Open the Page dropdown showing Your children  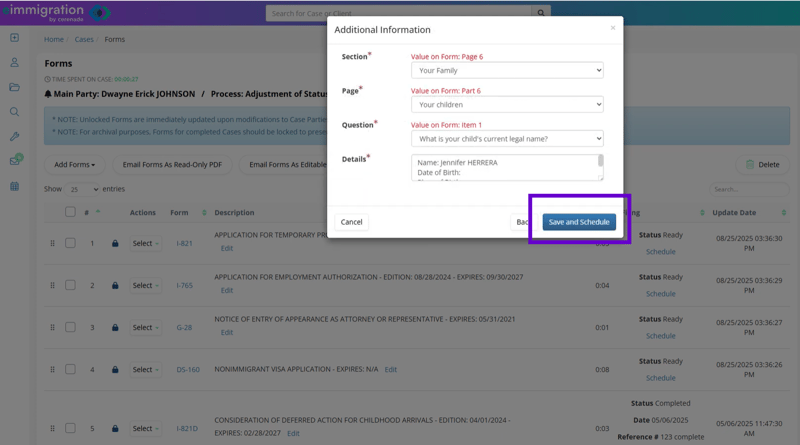507,105
